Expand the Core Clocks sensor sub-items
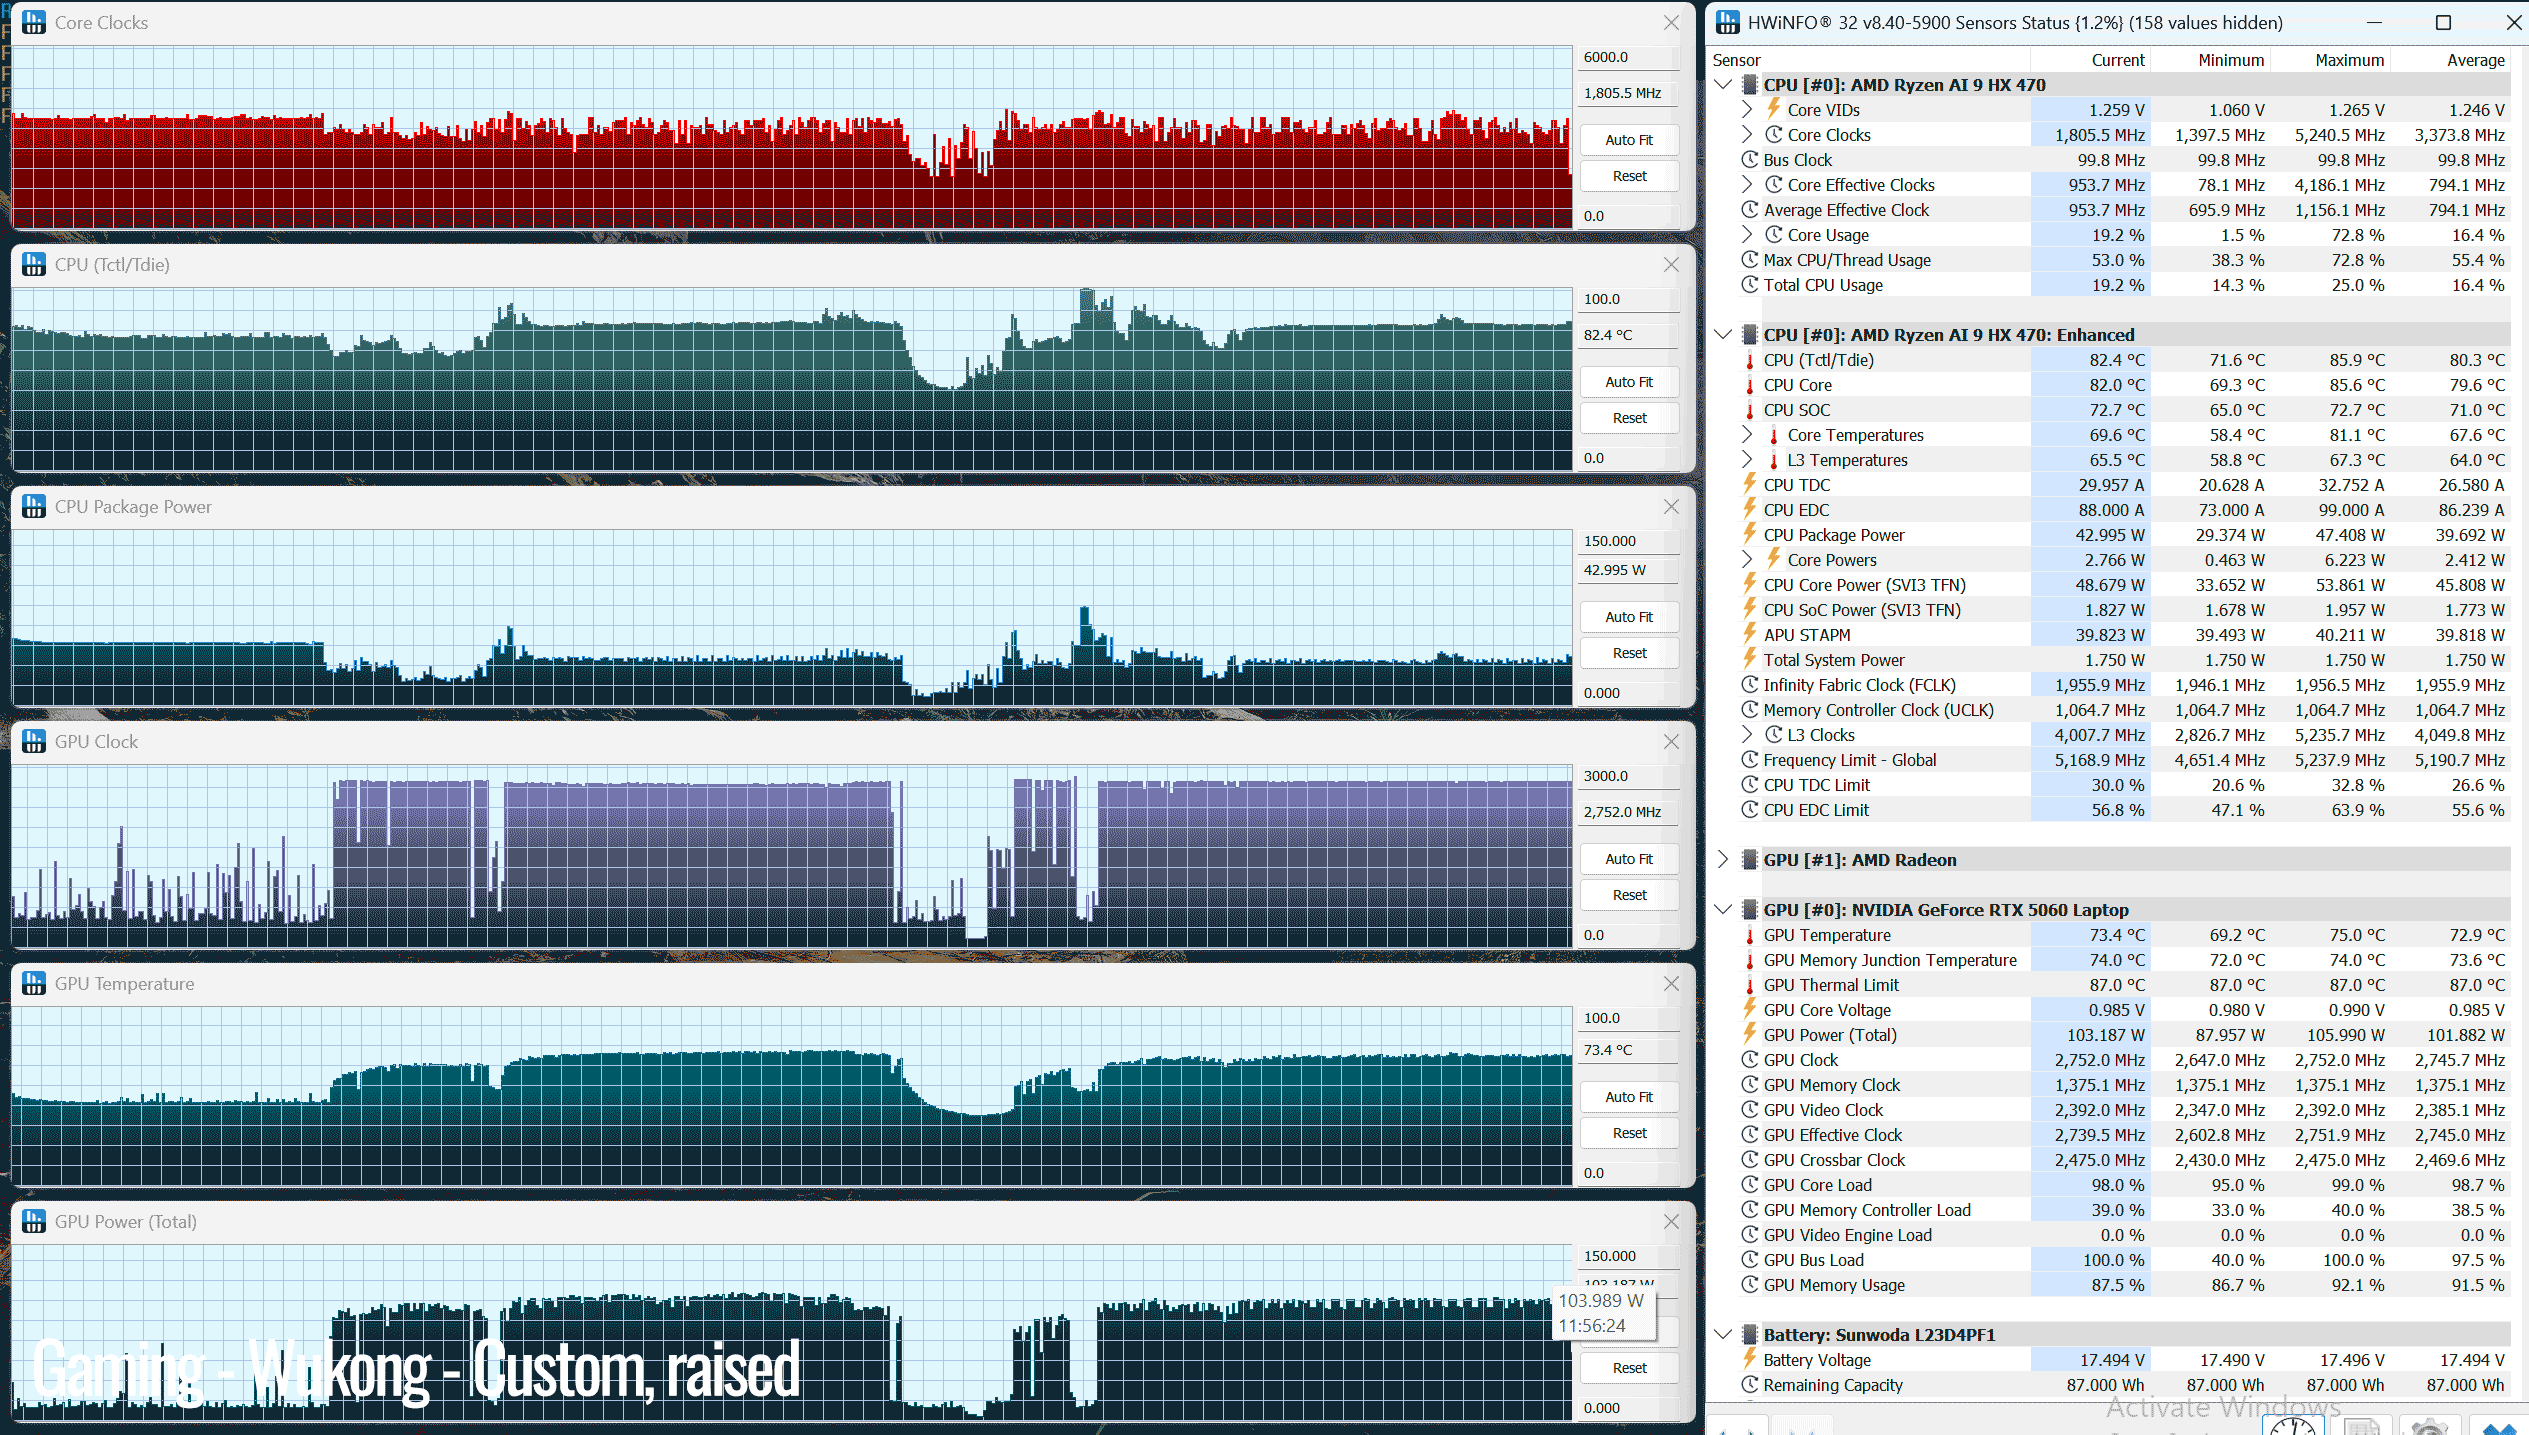This screenshot has height=1435, width=2529. click(x=1747, y=134)
